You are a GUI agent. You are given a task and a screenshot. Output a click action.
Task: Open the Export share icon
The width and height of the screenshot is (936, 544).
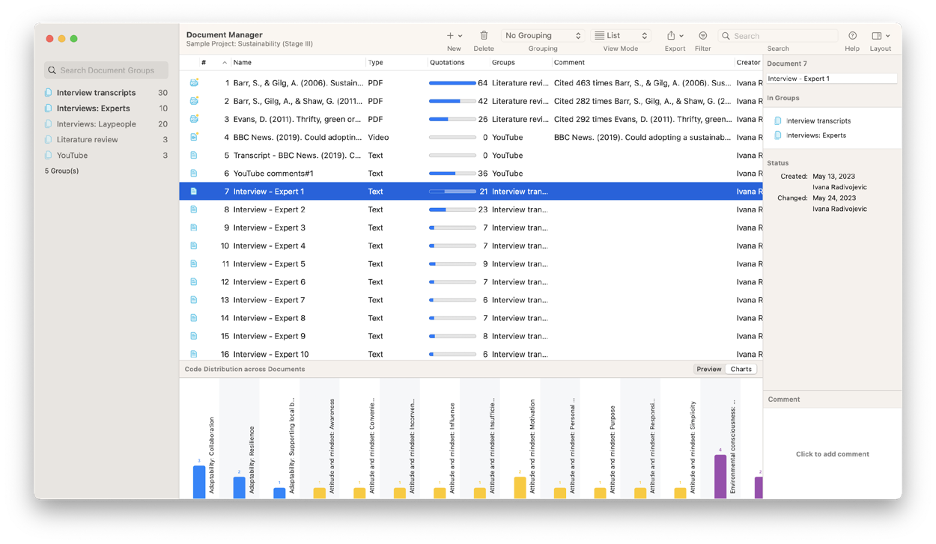pyautogui.click(x=671, y=36)
